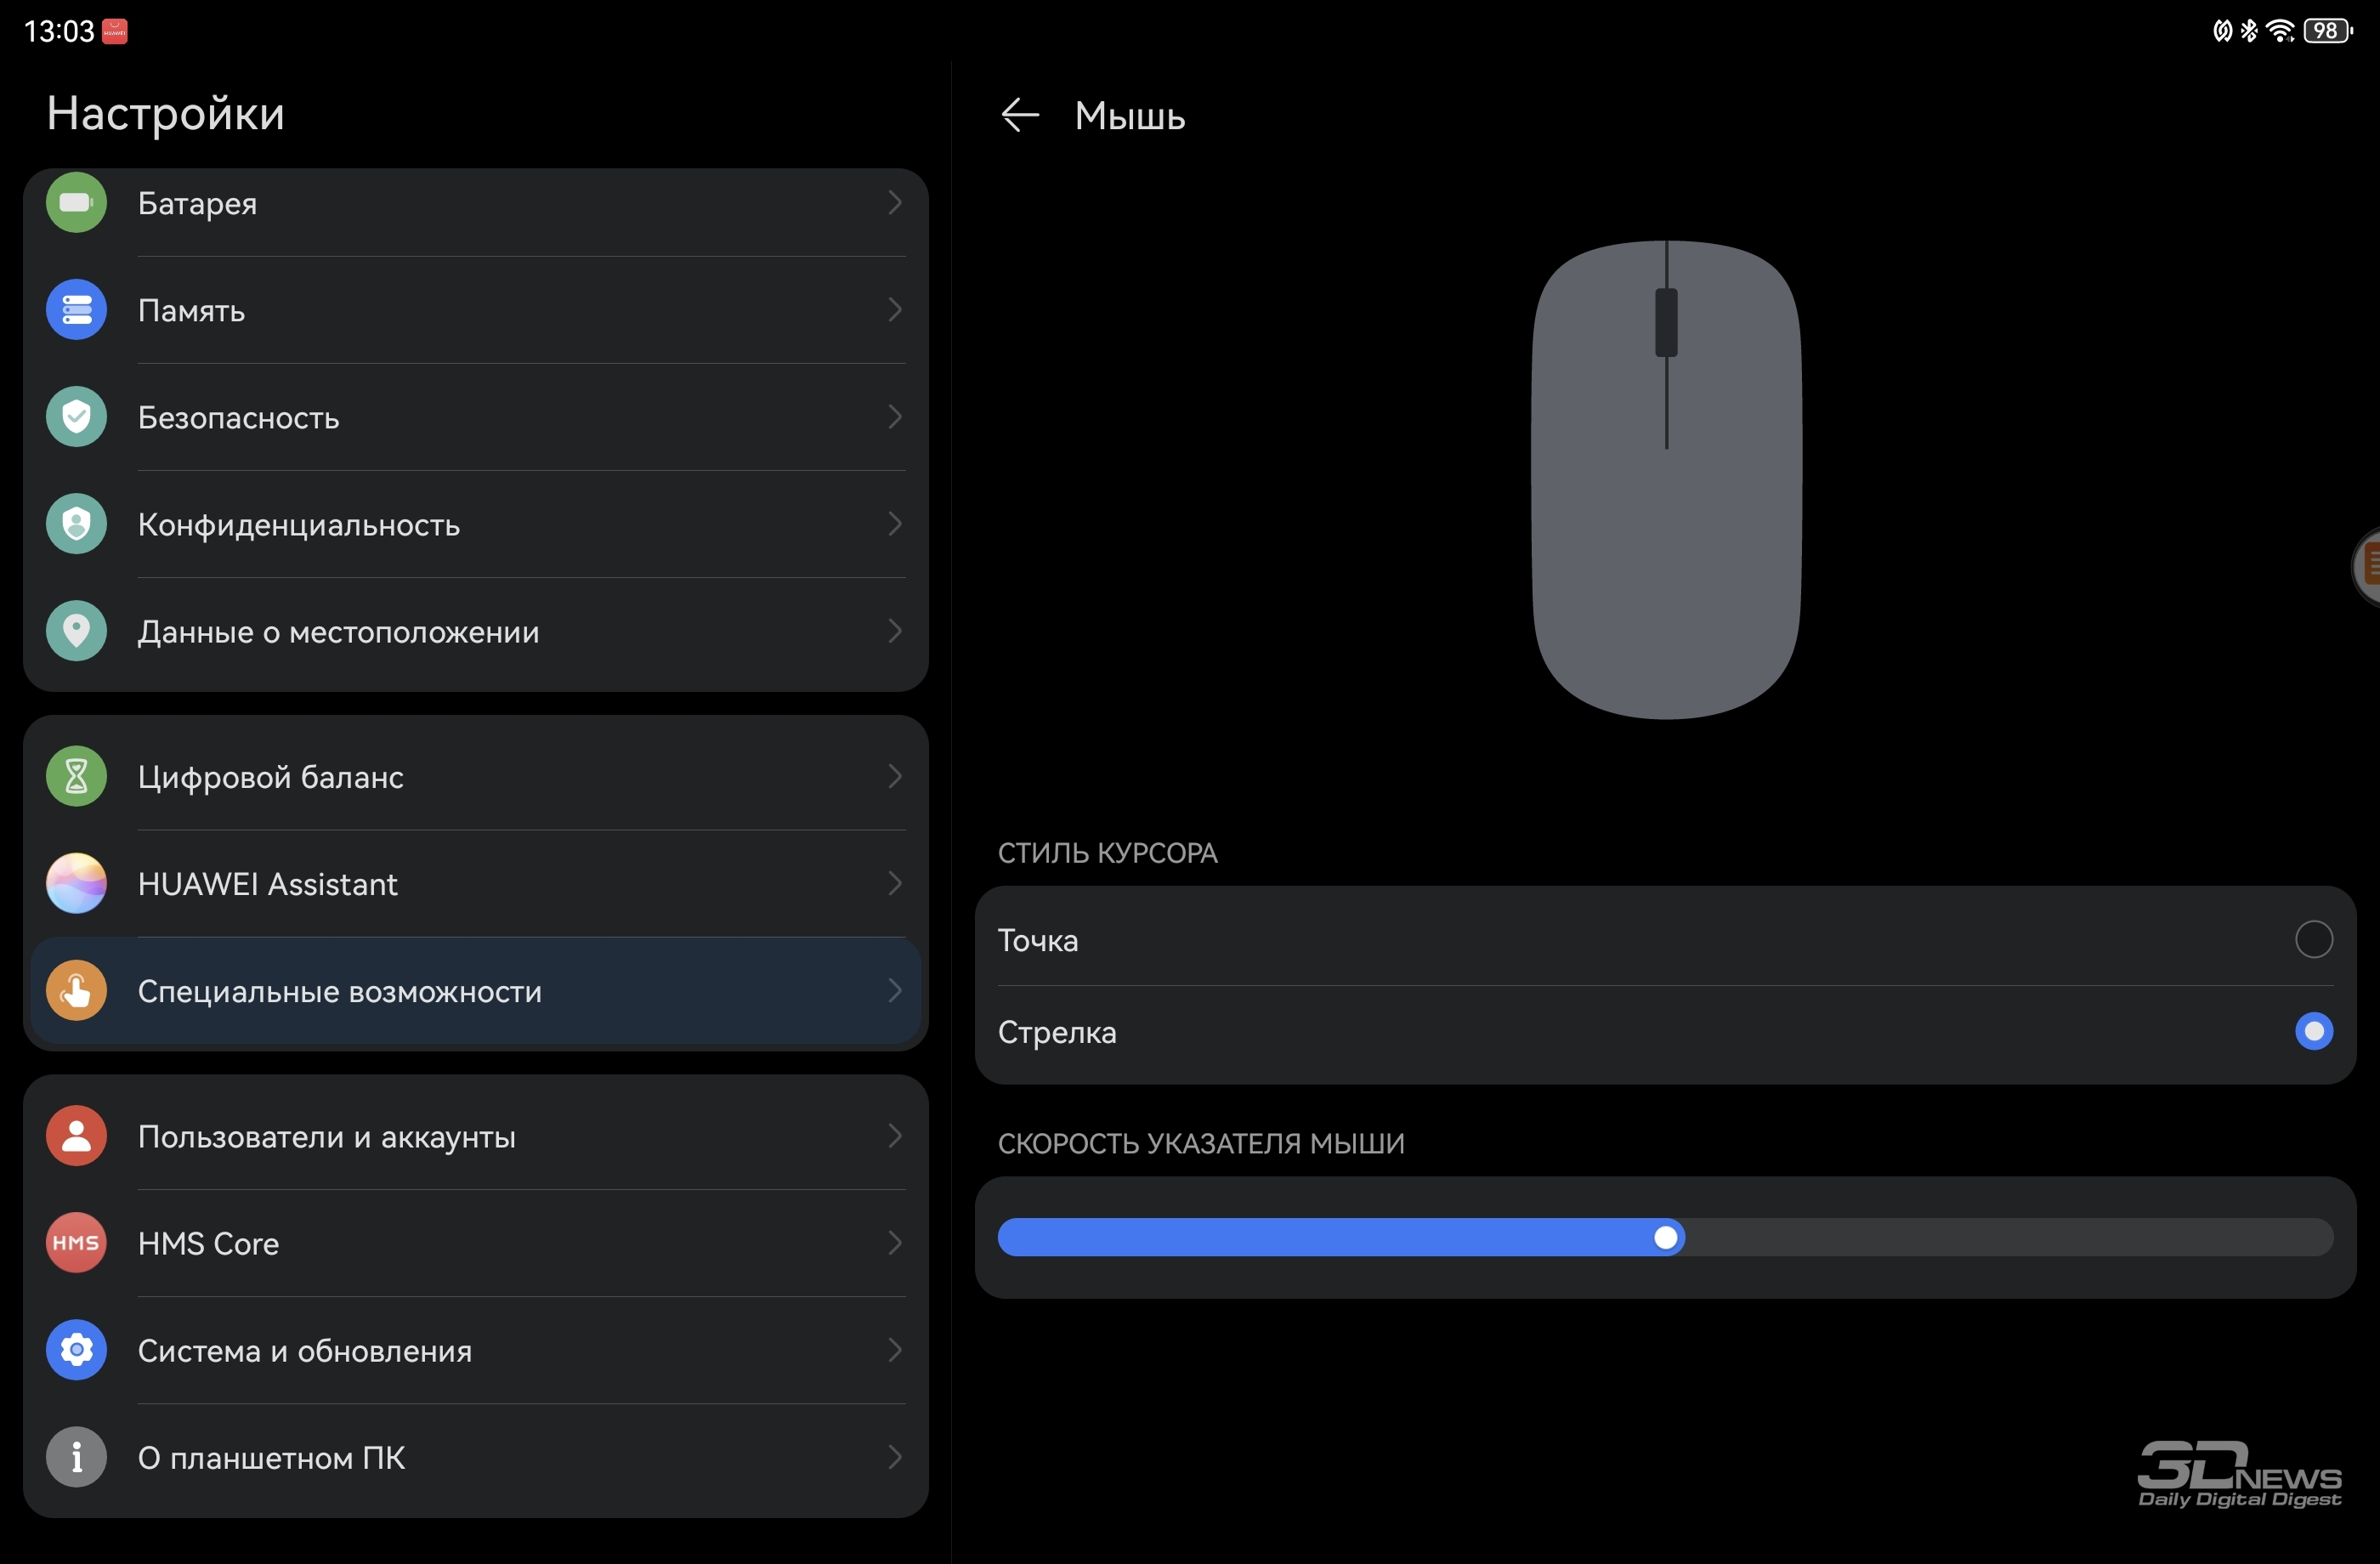This screenshot has width=2380, height=1564.
Task: Tap the Wi-Fi status icon
Action: click(2280, 31)
